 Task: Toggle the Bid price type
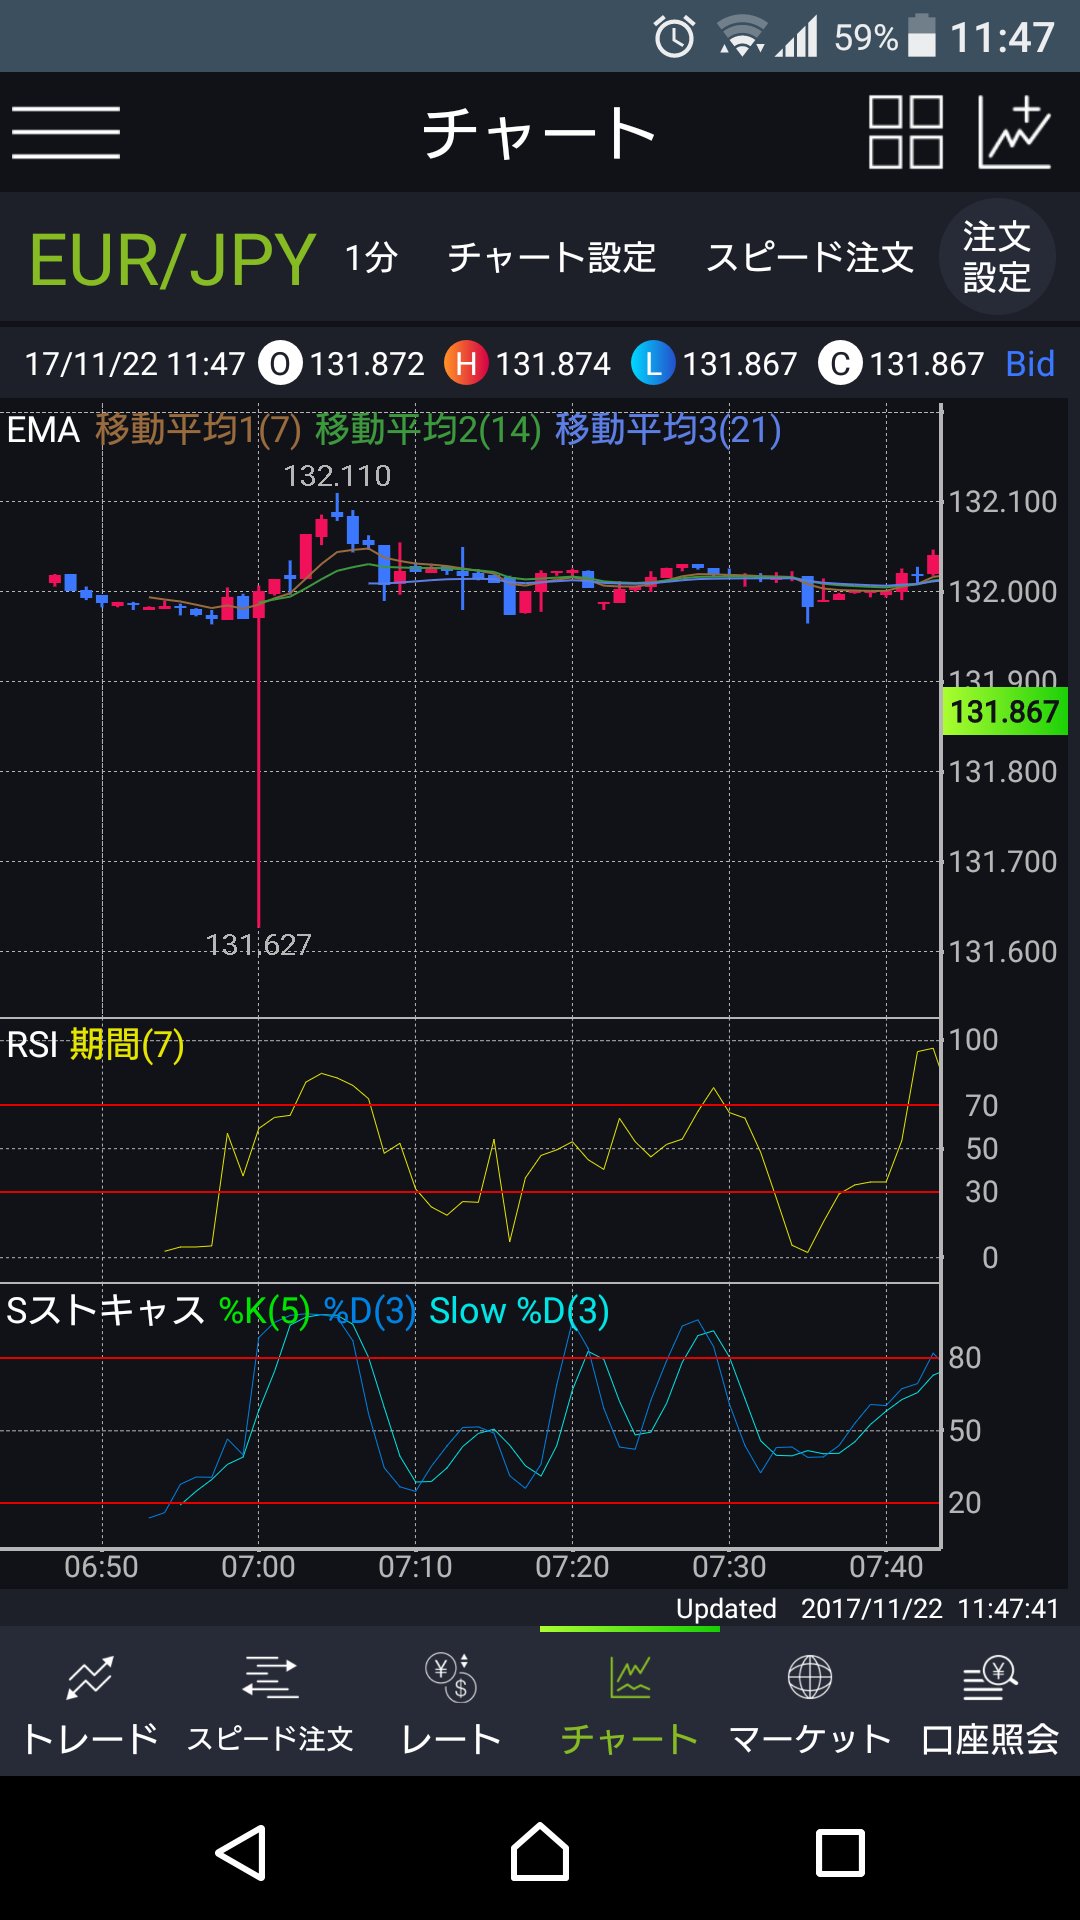[1030, 364]
